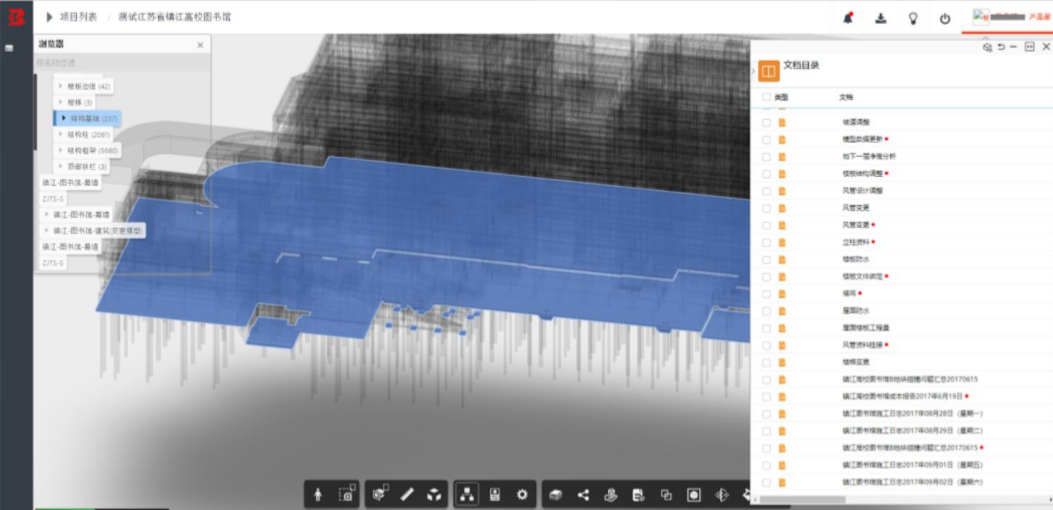Click the record circle icon in bottom toolbar
Viewport: 1053px width, 510px height.
click(694, 495)
